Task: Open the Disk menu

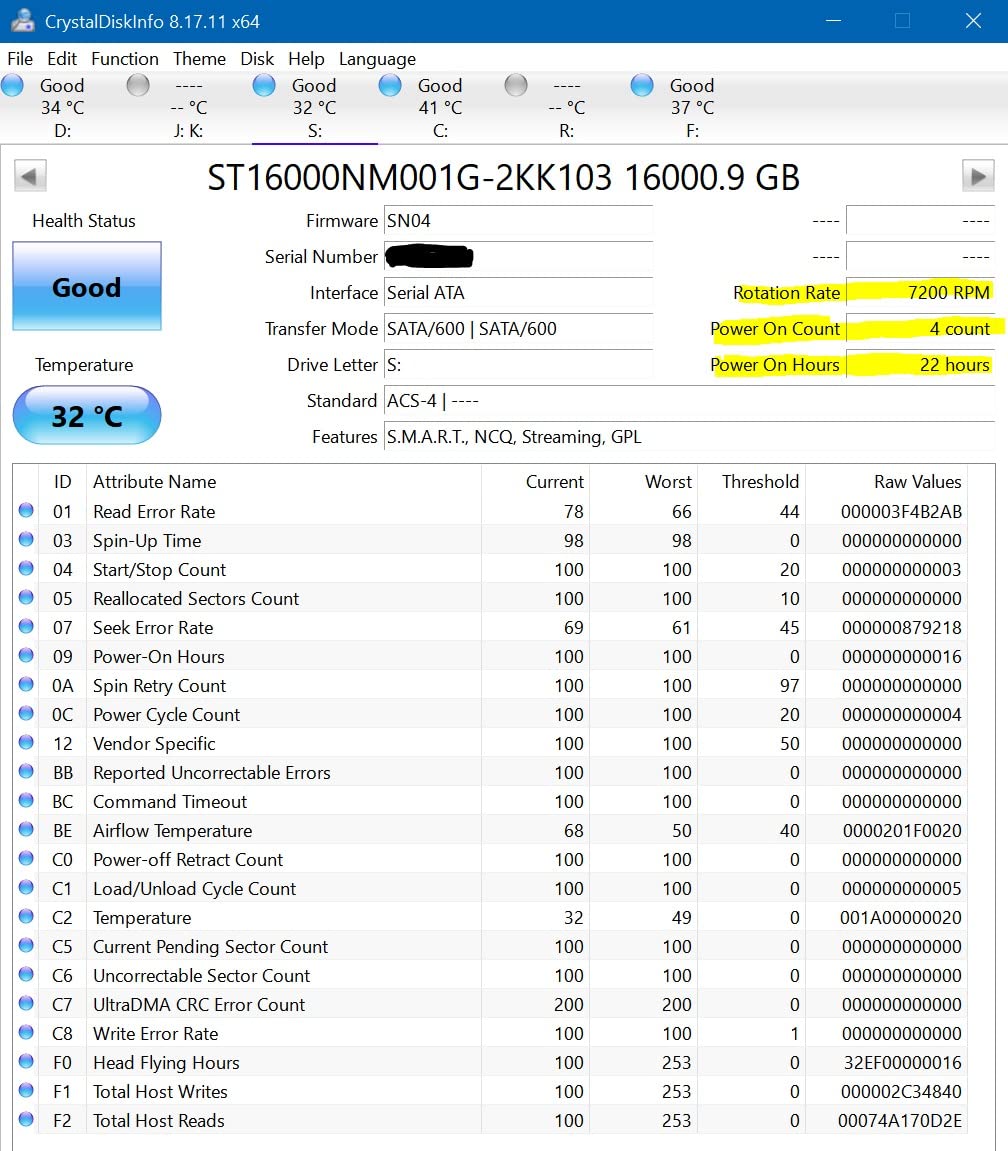Action: tap(257, 59)
